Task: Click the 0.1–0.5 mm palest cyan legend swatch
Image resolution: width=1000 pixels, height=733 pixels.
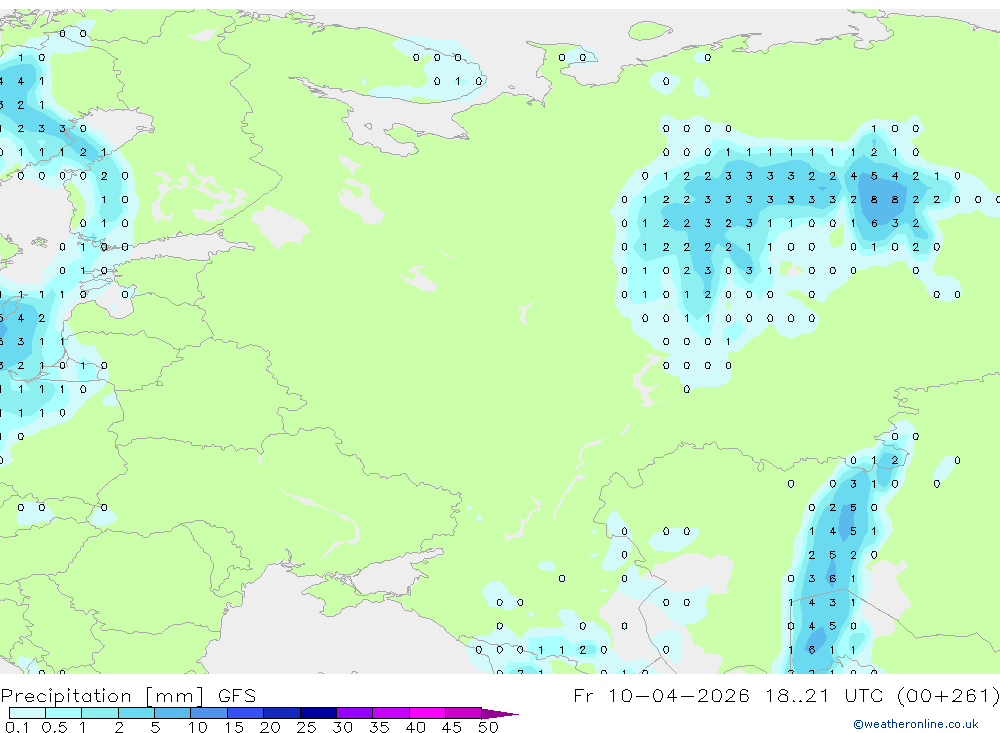Action: click(x=27, y=713)
